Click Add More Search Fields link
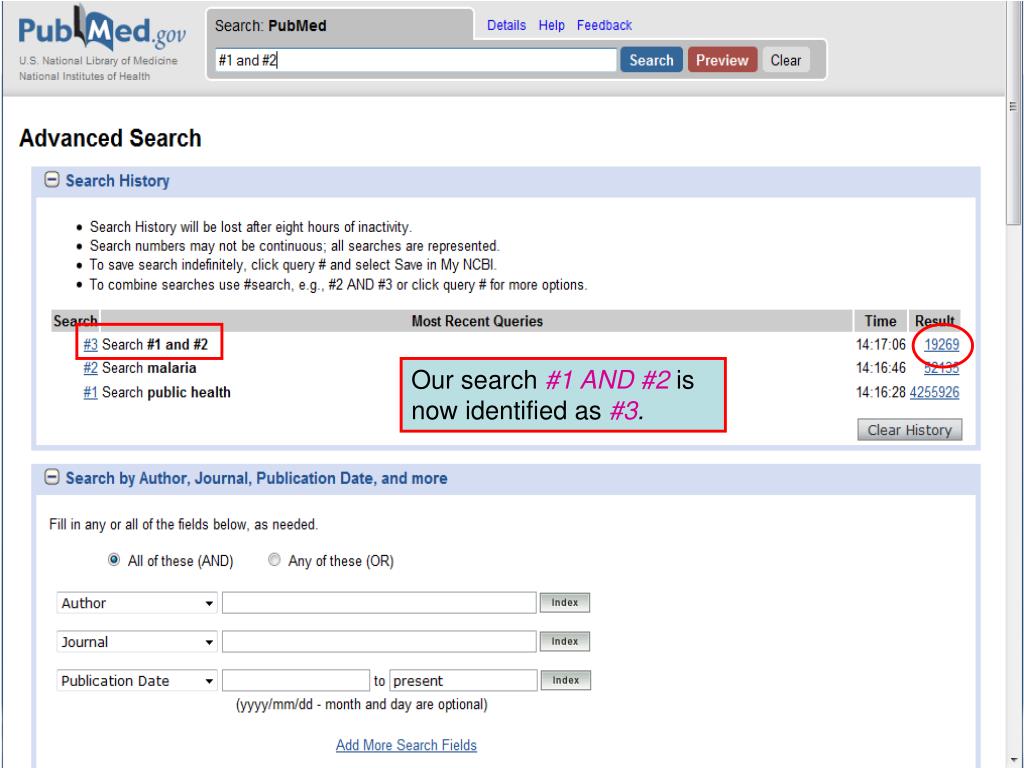 406,745
